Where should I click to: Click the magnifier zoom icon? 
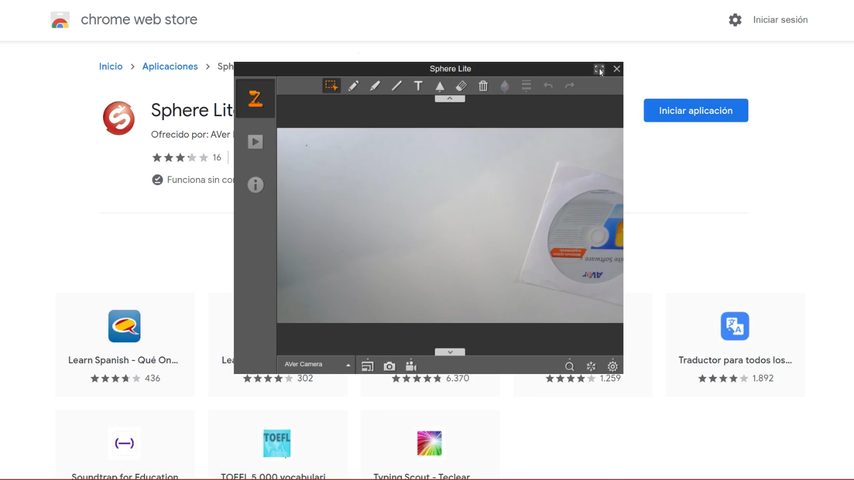point(569,366)
